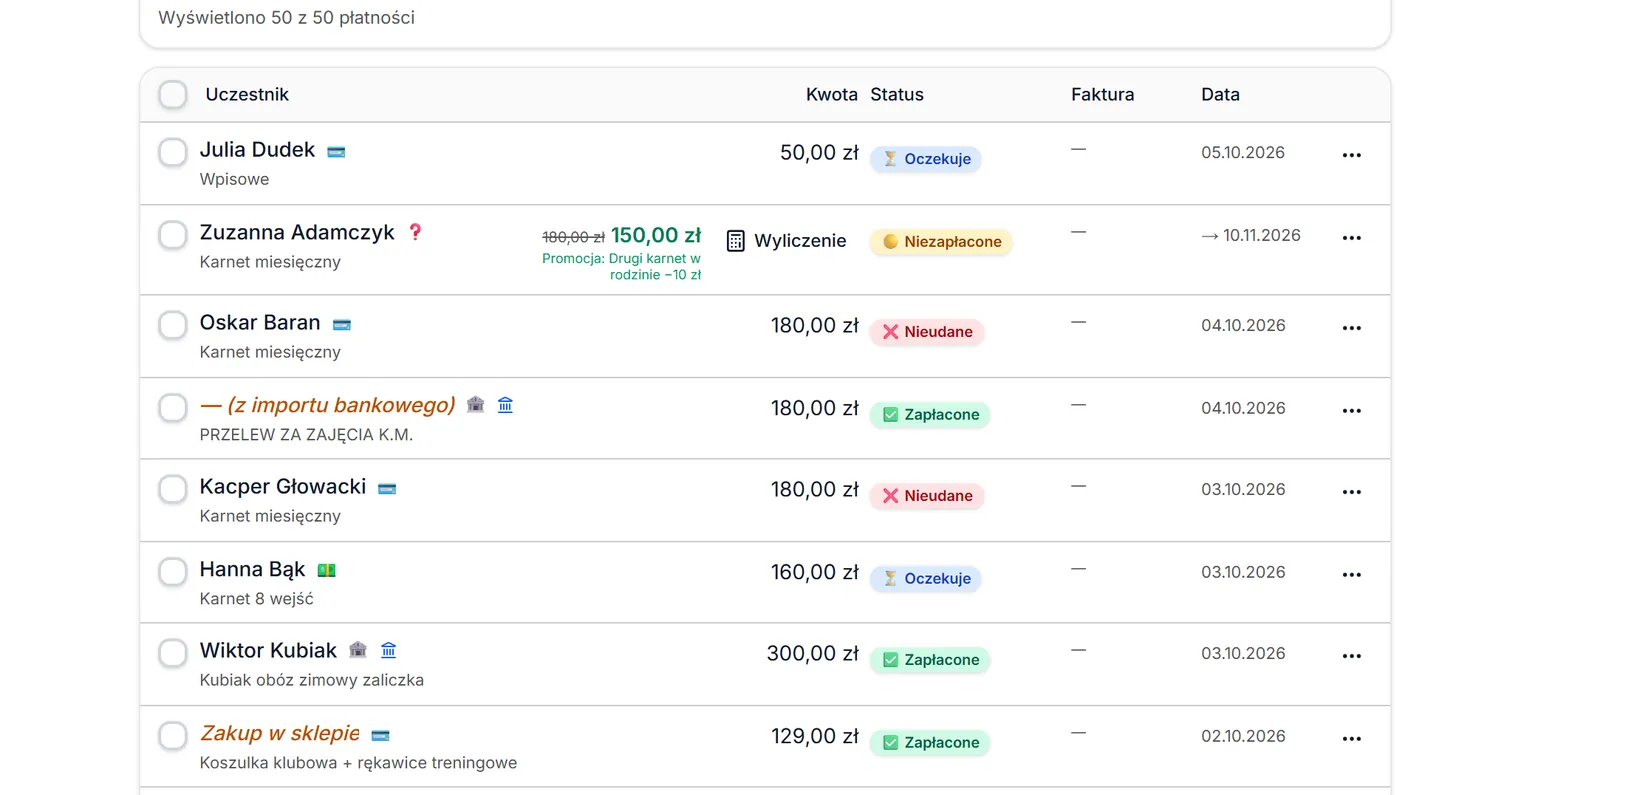Click the Kwota column header

point(832,95)
